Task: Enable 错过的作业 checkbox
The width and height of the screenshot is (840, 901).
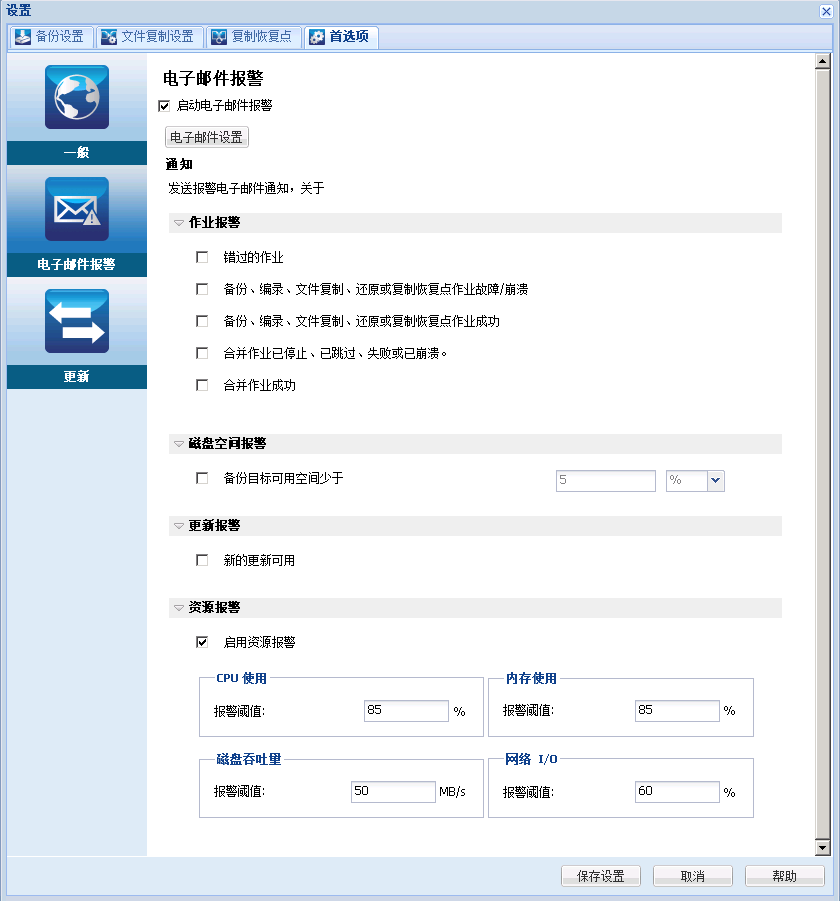Action: (202, 257)
